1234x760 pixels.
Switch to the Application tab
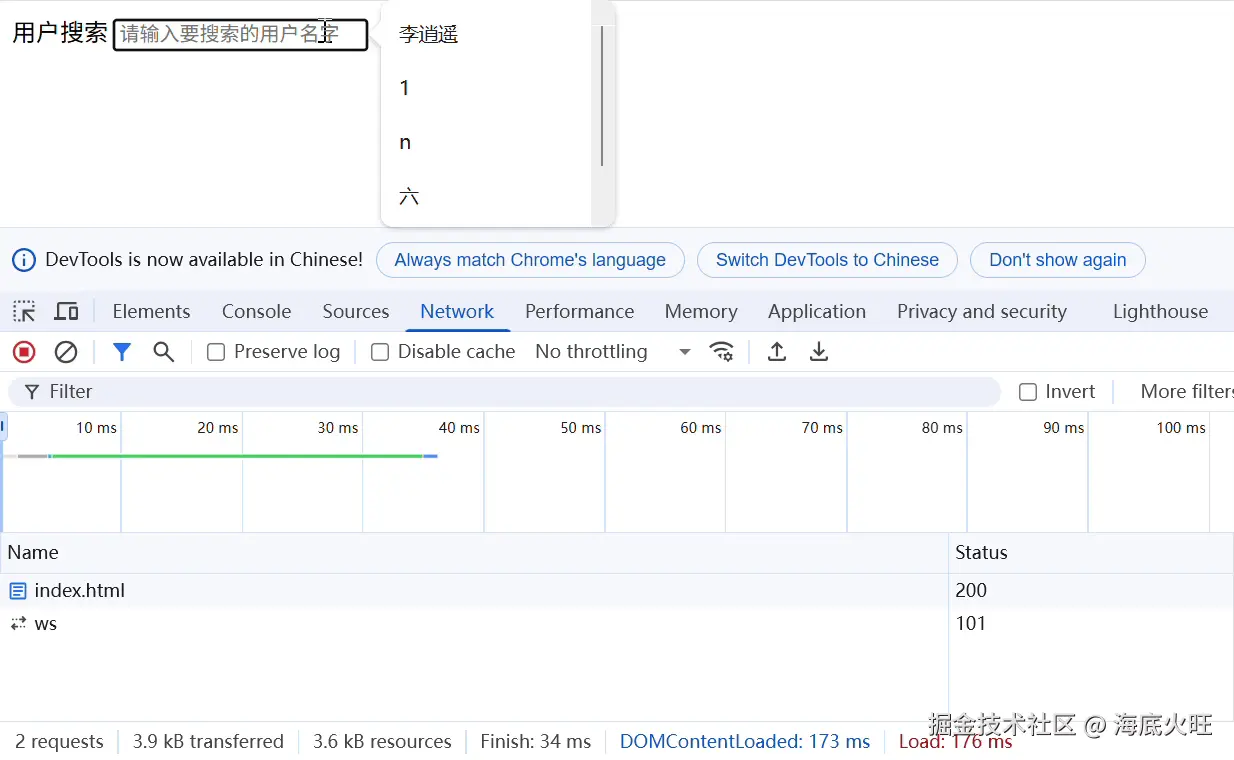click(817, 311)
